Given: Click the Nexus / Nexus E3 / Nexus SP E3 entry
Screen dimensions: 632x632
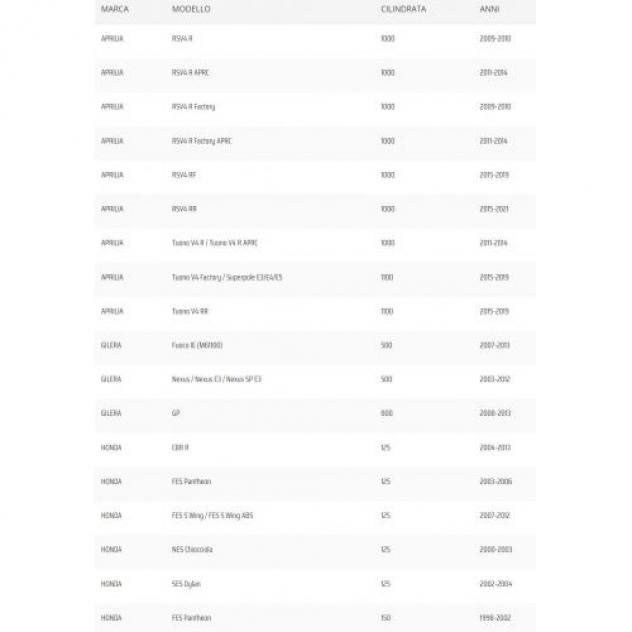Looking at the screenshot, I should tap(216, 379).
